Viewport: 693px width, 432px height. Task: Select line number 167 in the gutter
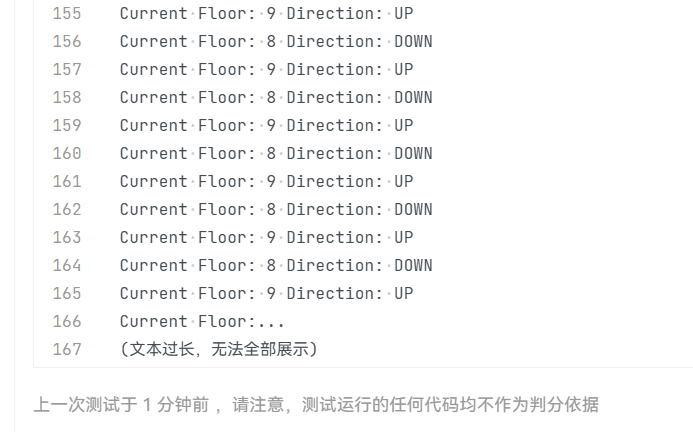(x=66, y=350)
